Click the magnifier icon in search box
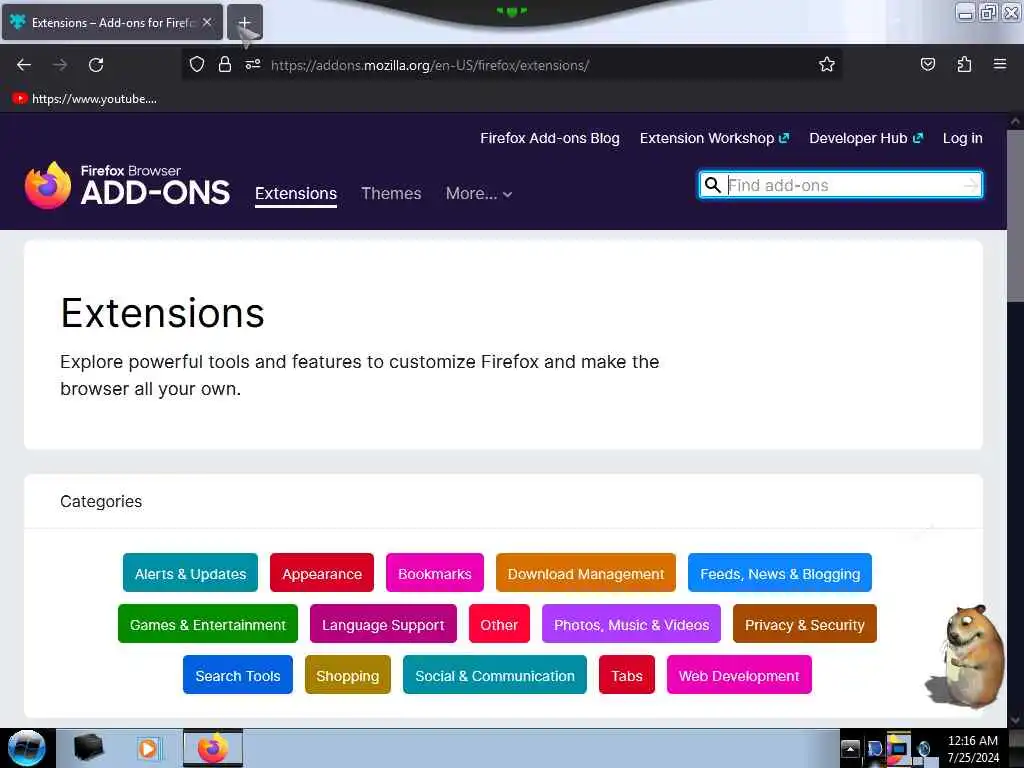 (713, 185)
